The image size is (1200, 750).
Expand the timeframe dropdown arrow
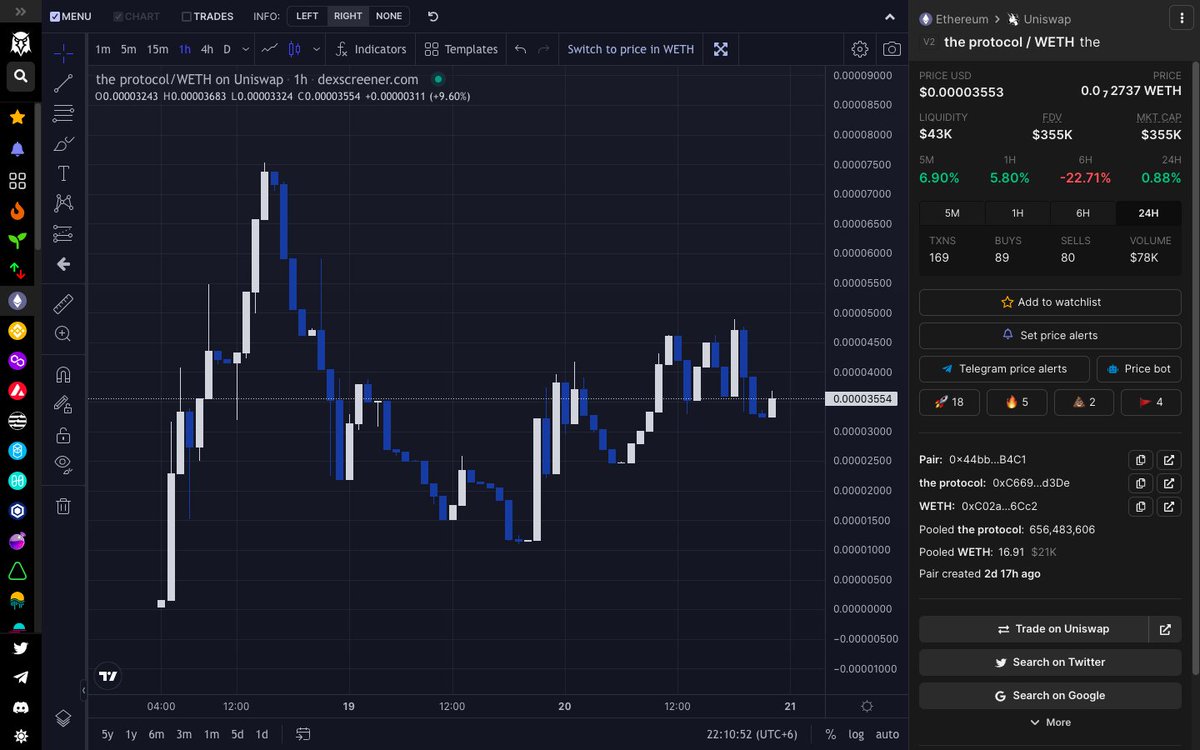[246, 49]
